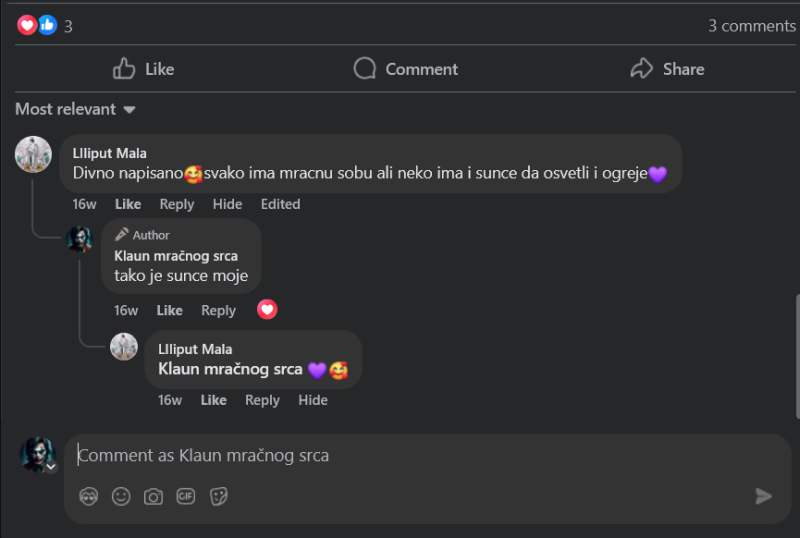Share the post
800x538 pixels.
pos(667,69)
